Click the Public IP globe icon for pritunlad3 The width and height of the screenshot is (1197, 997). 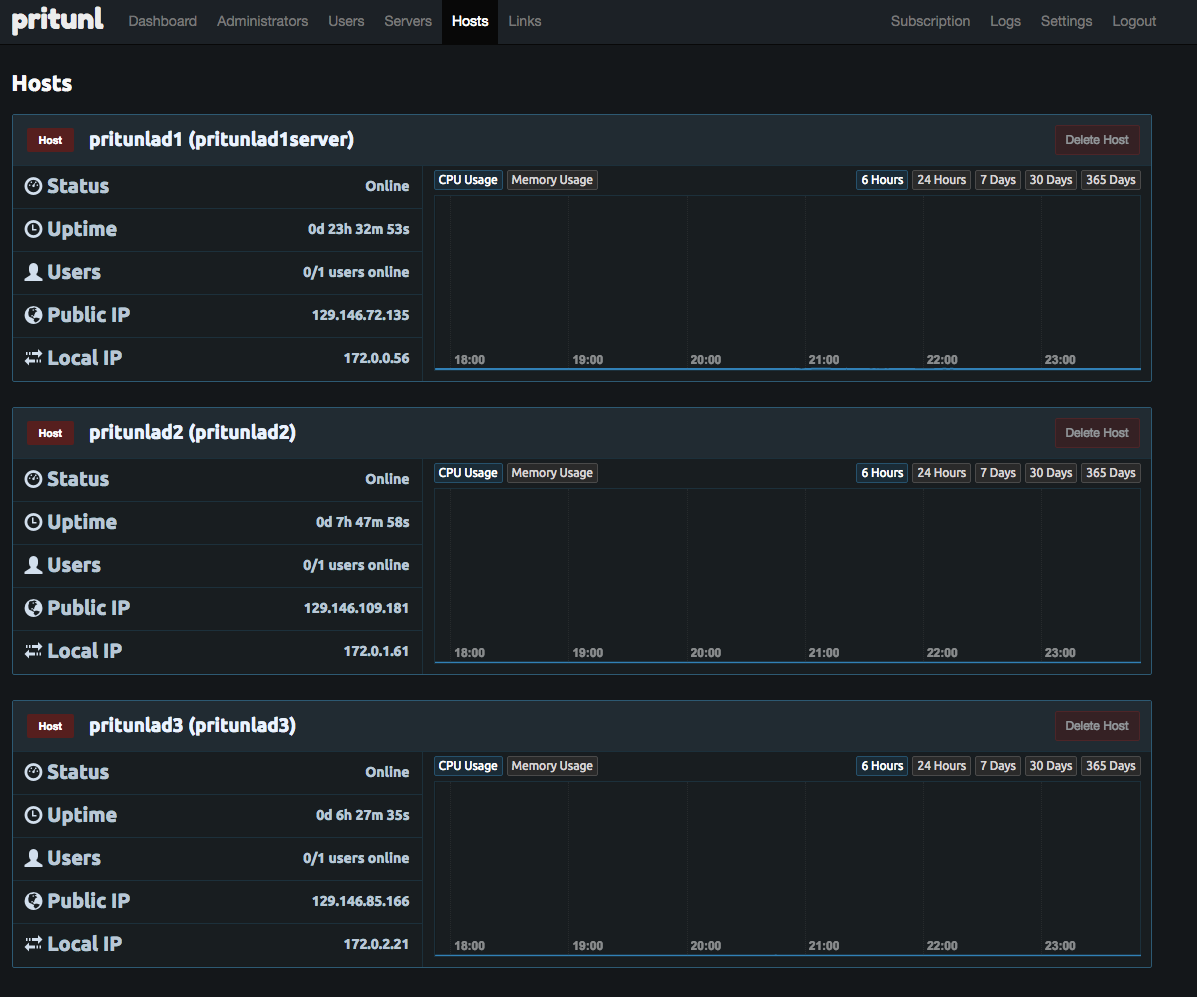tap(33, 901)
